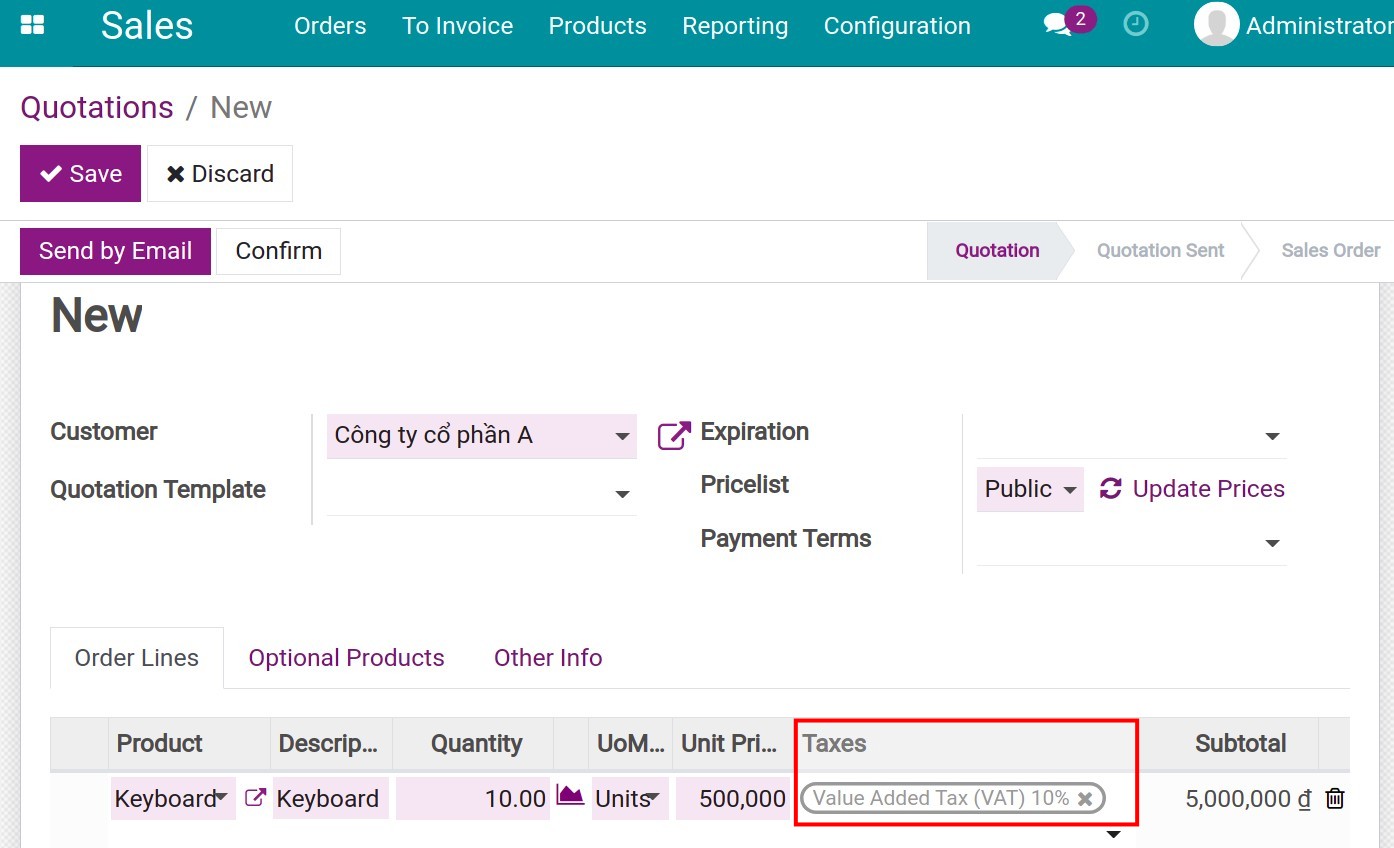Confirm the quotation
Image resolution: width=1394 pixels, height=848 pixels.
278,251
